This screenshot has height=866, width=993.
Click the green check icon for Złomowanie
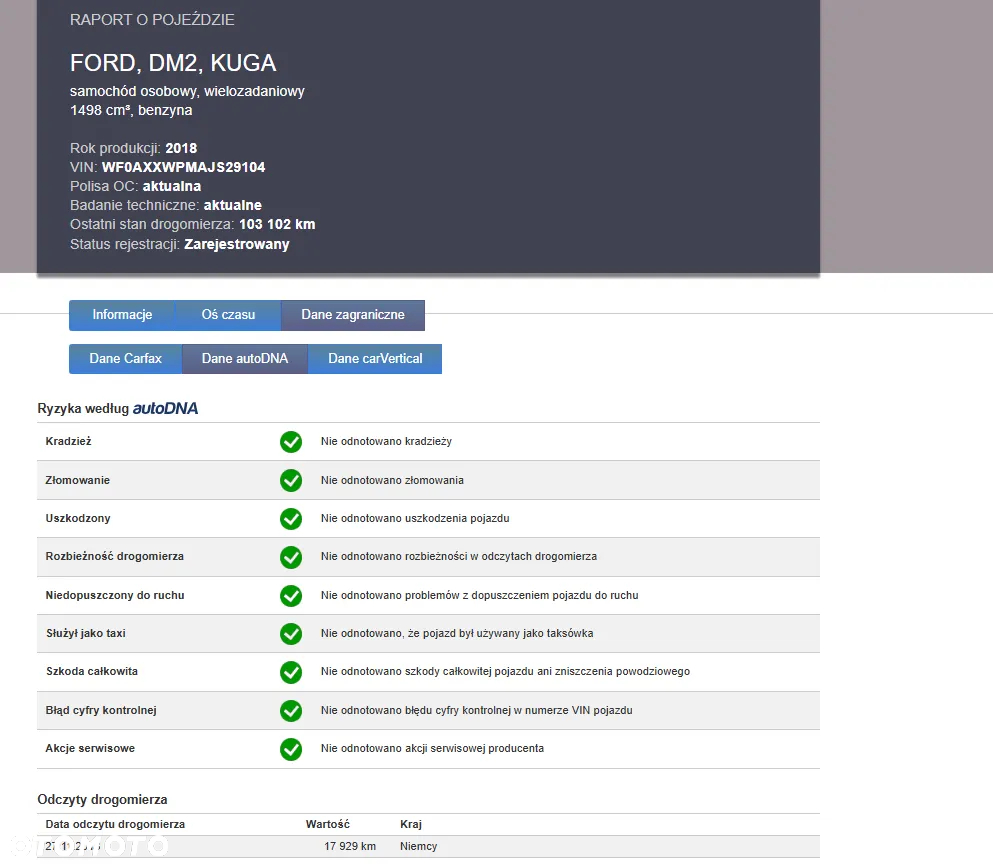[291, 480]
